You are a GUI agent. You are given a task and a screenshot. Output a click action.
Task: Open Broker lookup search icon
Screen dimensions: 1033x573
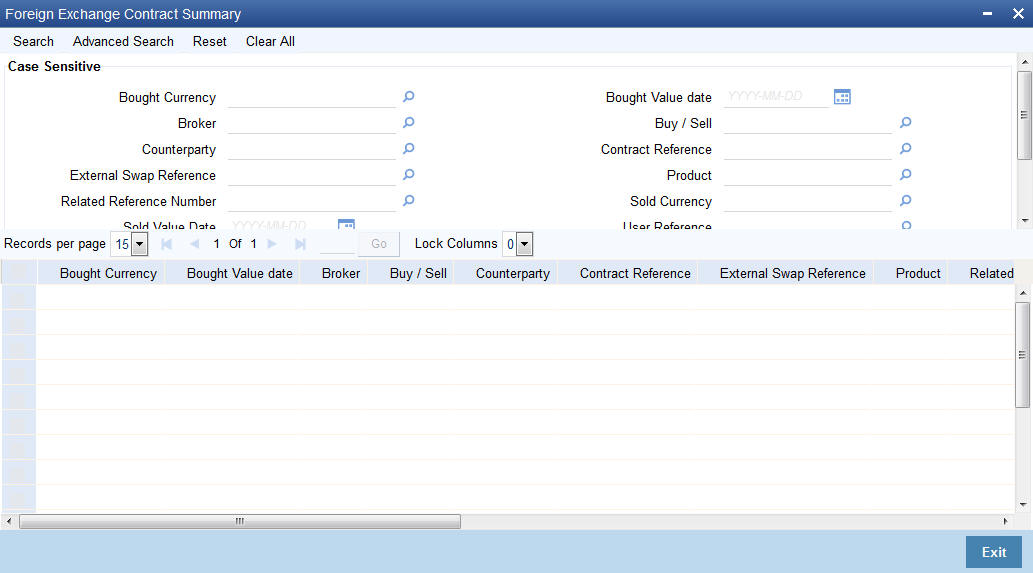pyautogui.click(x=408, y=123)
